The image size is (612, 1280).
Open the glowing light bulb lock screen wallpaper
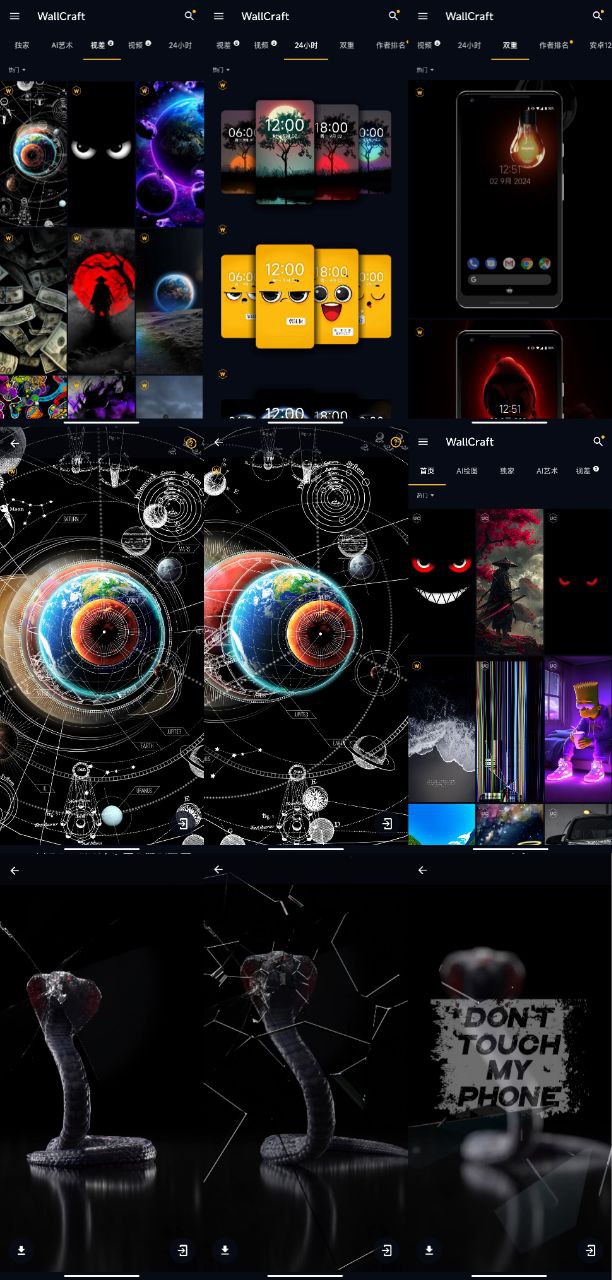[x=510, y=200]
